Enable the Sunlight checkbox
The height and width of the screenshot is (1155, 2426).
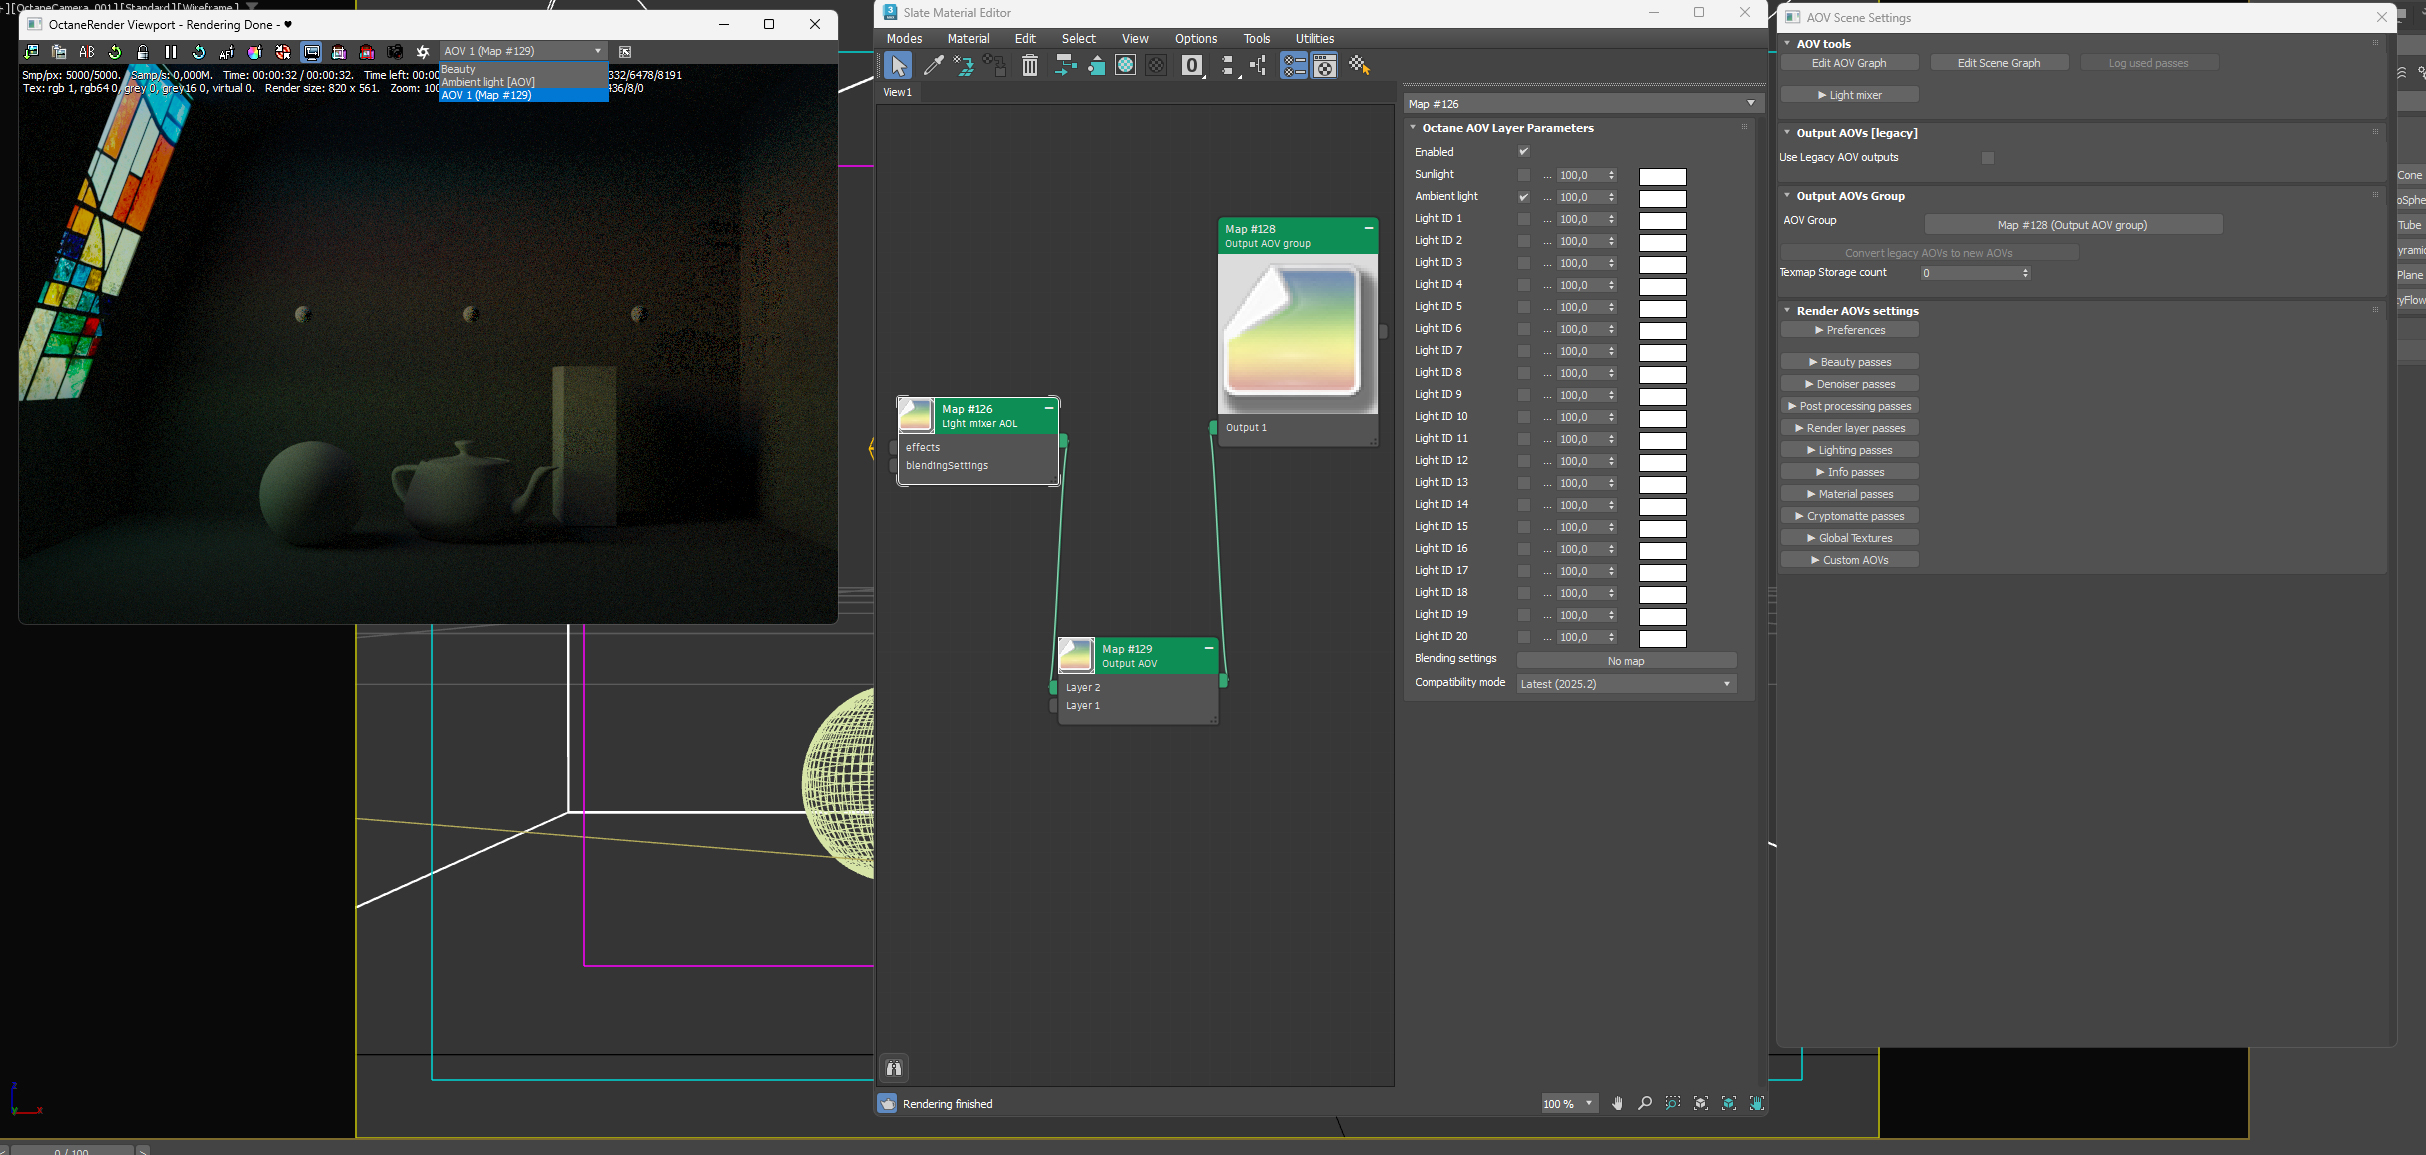tap(1523, 175)
